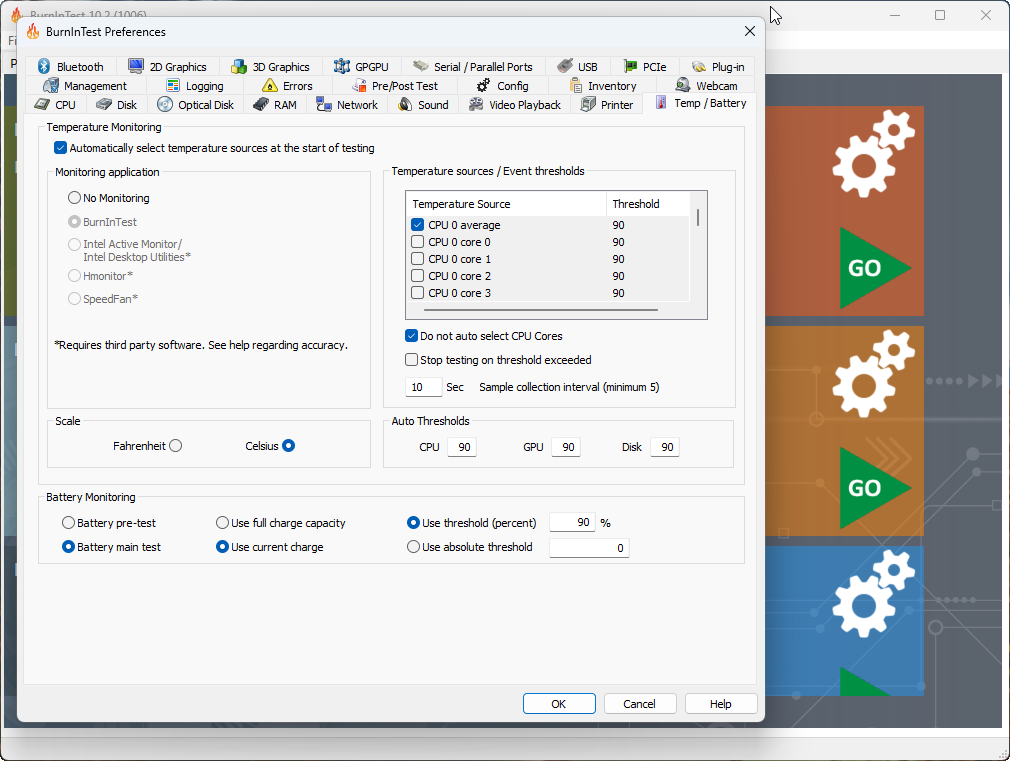Screen dimensions: 1010x761
Task: Maximize the BurnInTest main window
Action: 940,15
